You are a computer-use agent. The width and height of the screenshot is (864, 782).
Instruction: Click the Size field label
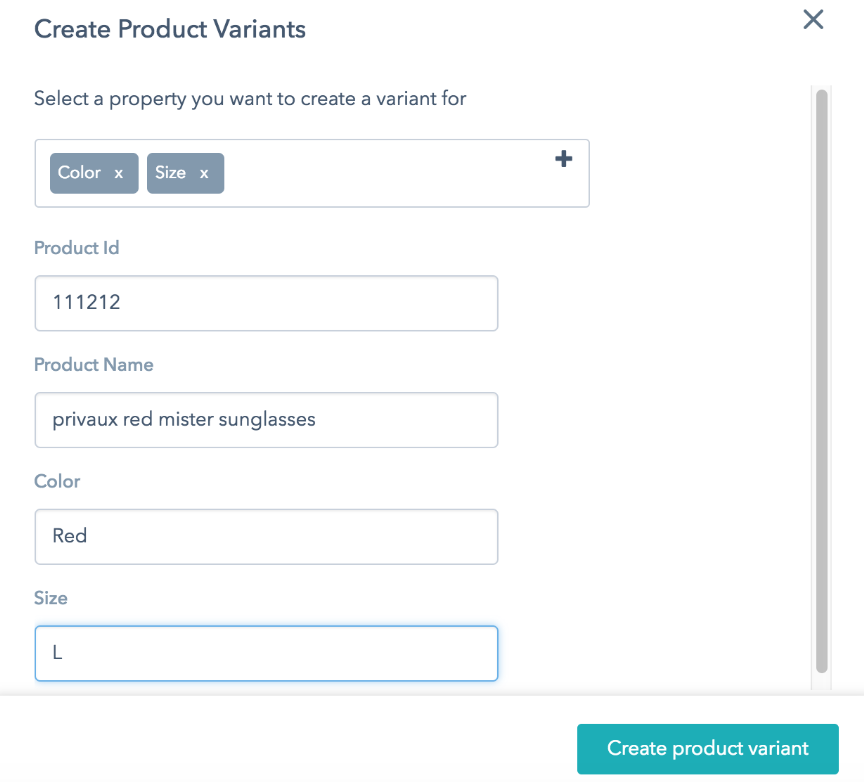[x=51, y=598]
